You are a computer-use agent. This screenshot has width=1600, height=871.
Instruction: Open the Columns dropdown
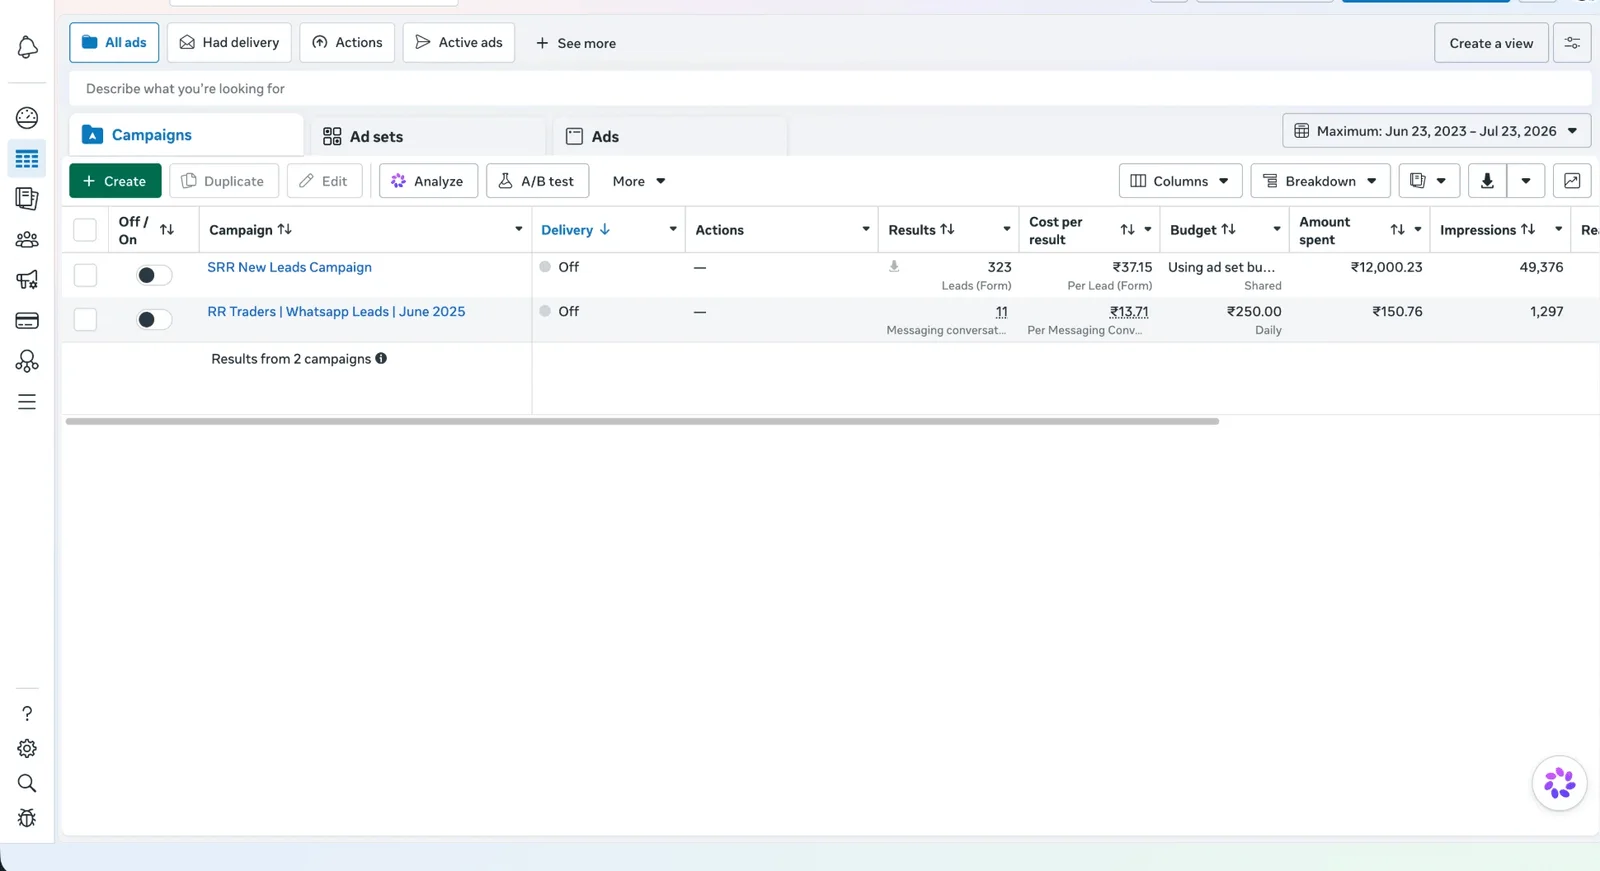pos(1180,181)
